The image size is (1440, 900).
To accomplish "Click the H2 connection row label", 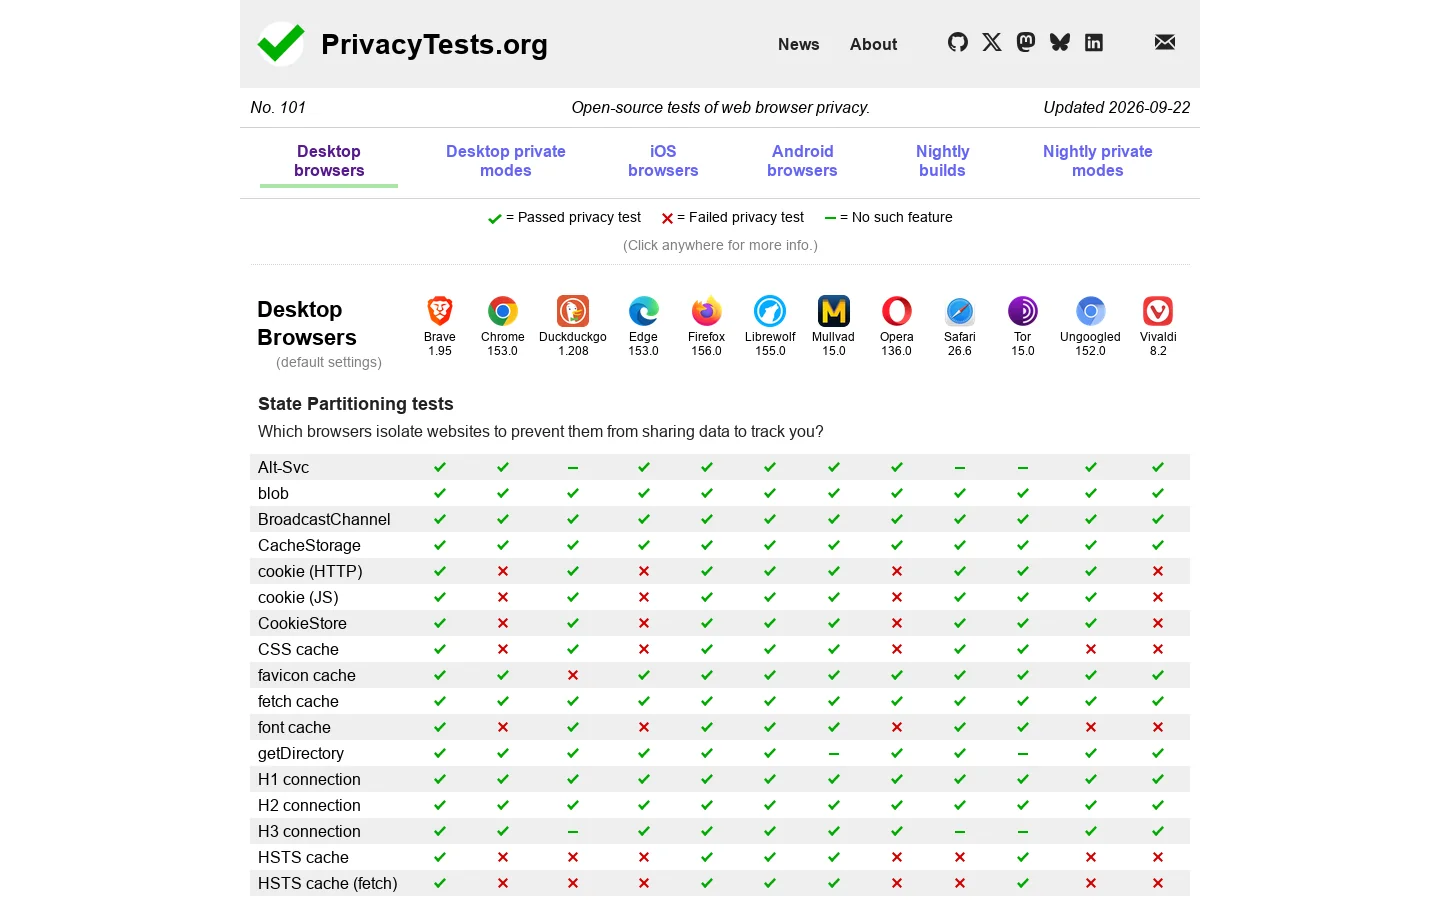I will 309,805.
